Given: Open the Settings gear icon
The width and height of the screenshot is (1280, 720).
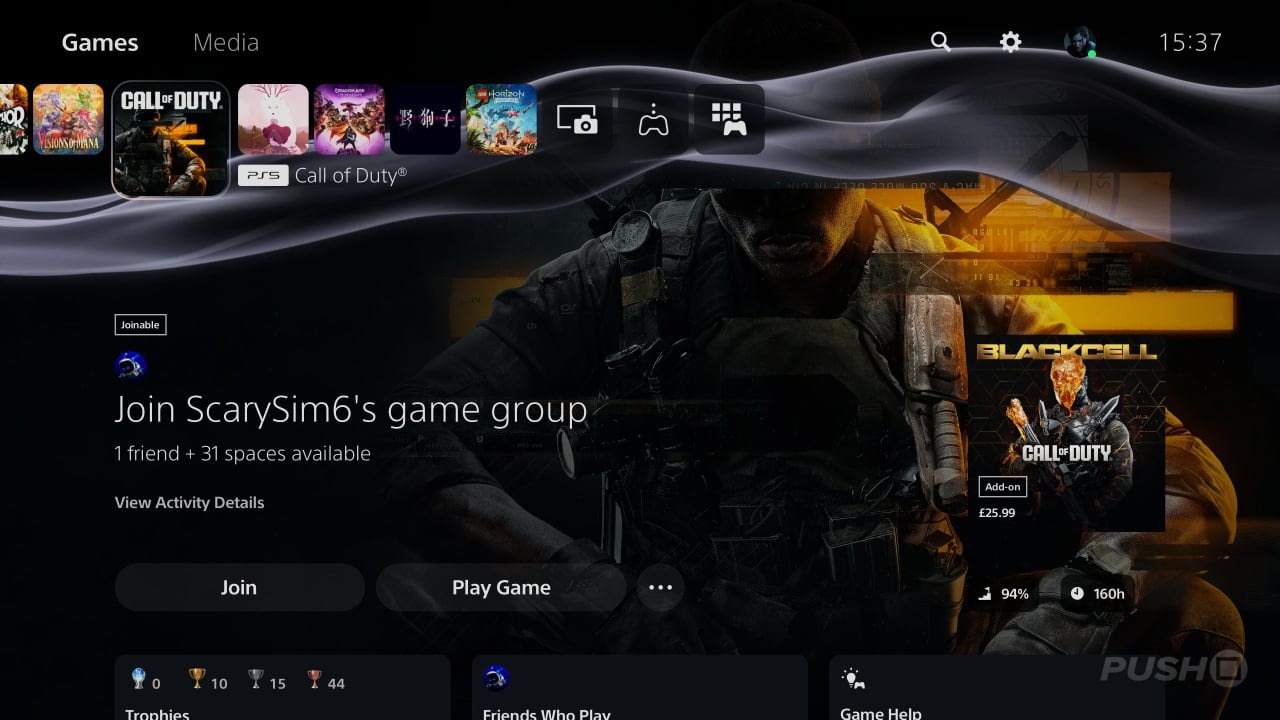Looking at the screenshot, I should click(x=1011, y=42).
